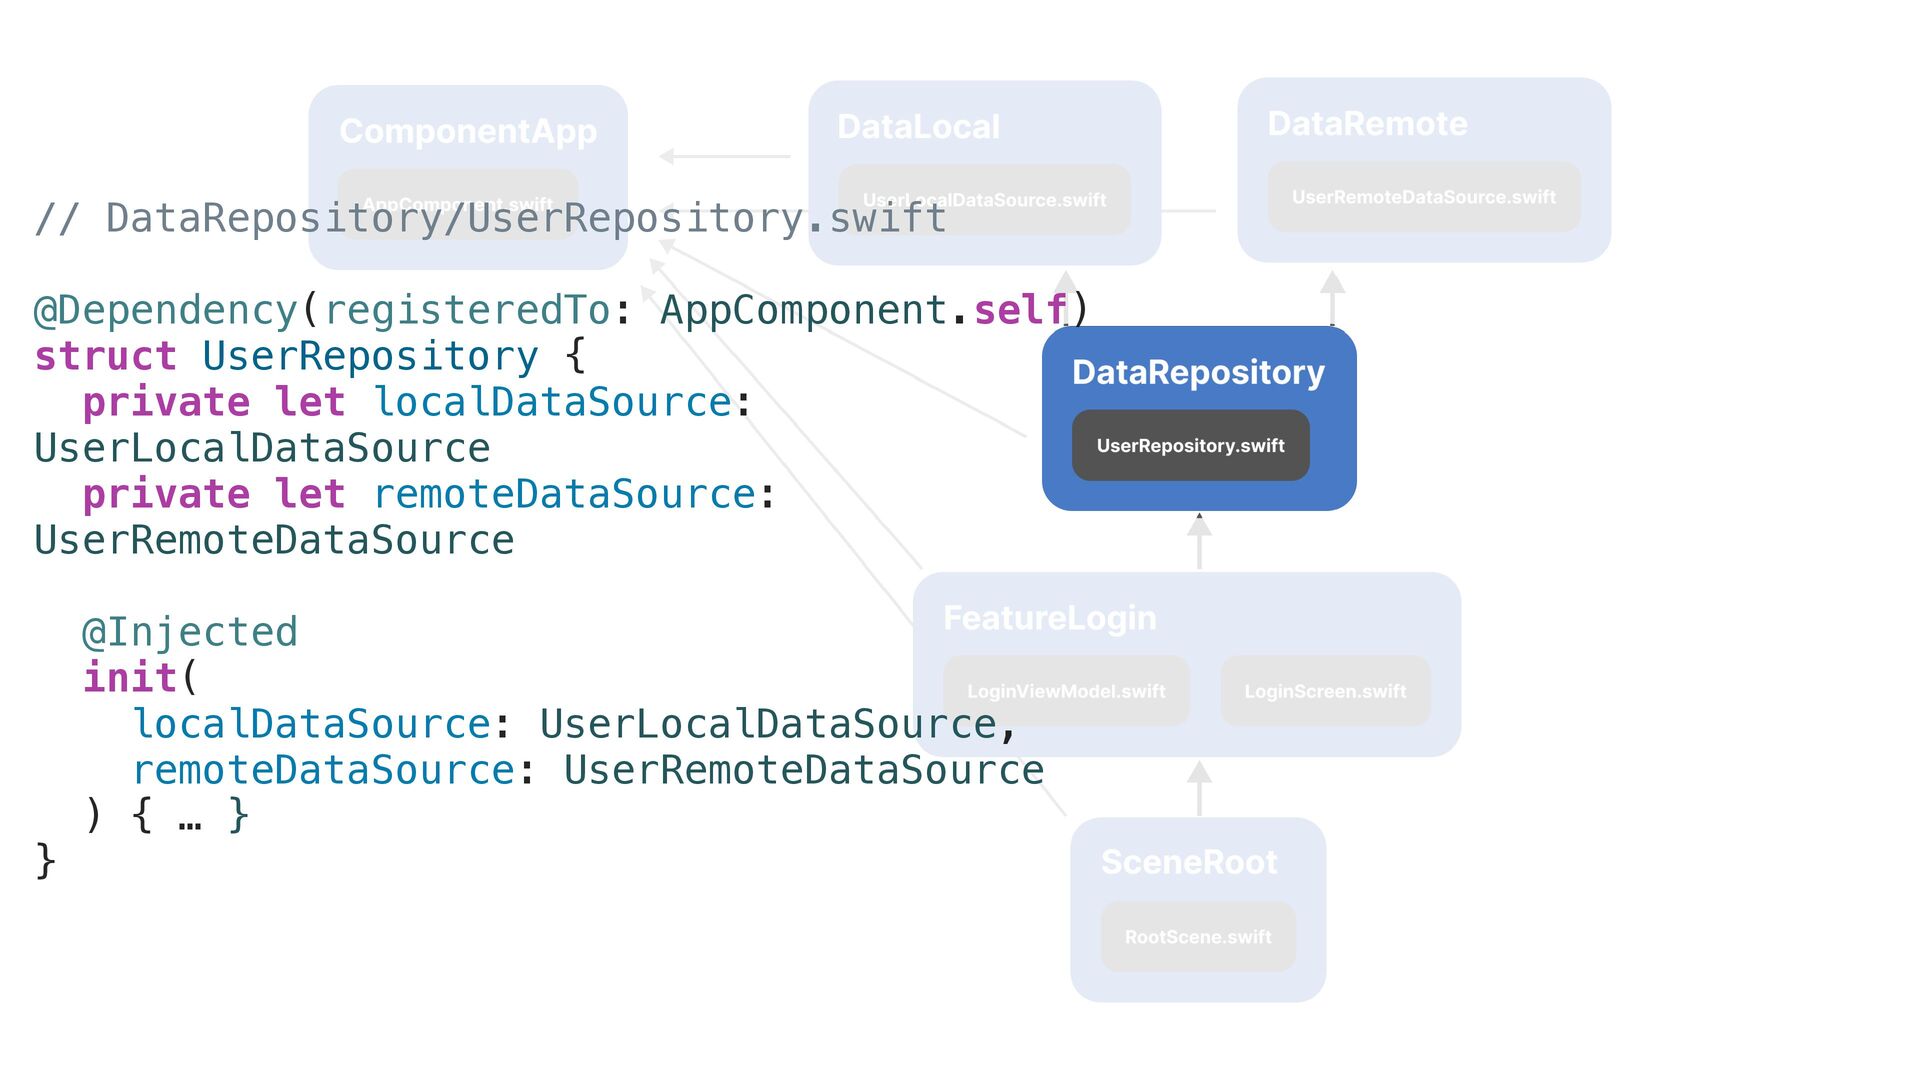Select the FeatureLogin module heading
This screenshot has width=1920, height=1080.
click(1049, 618)
